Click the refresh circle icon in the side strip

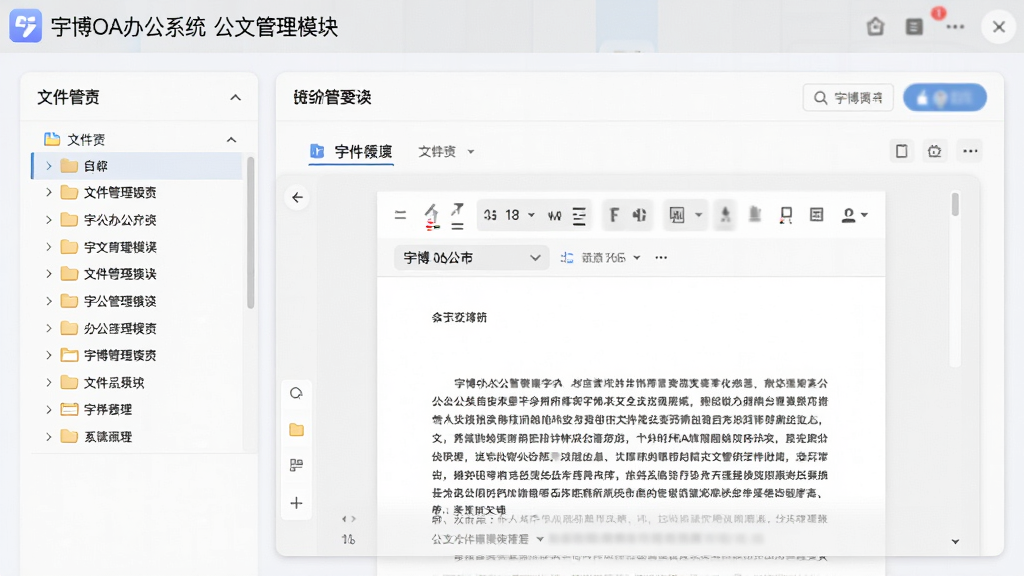click(296, 393)
